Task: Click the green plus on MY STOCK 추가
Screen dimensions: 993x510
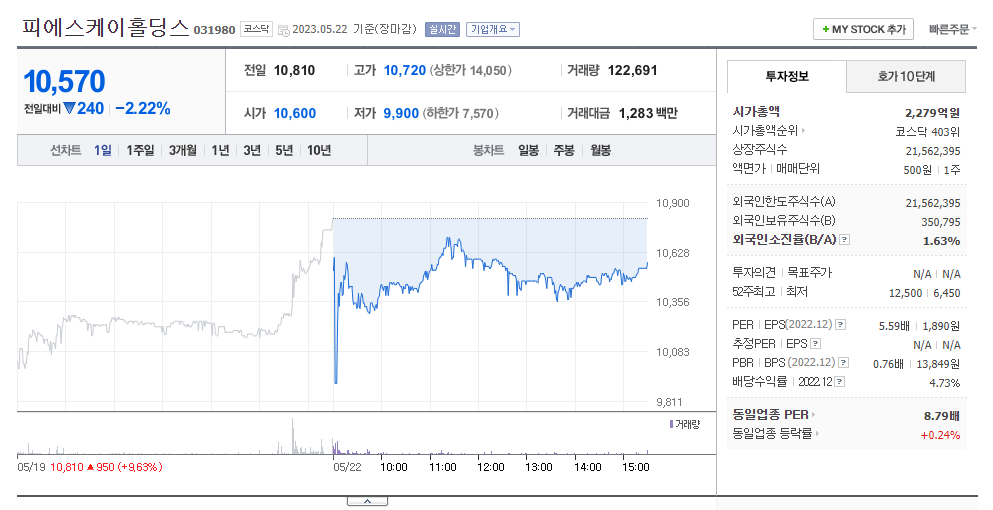Action: coord(825,29)
